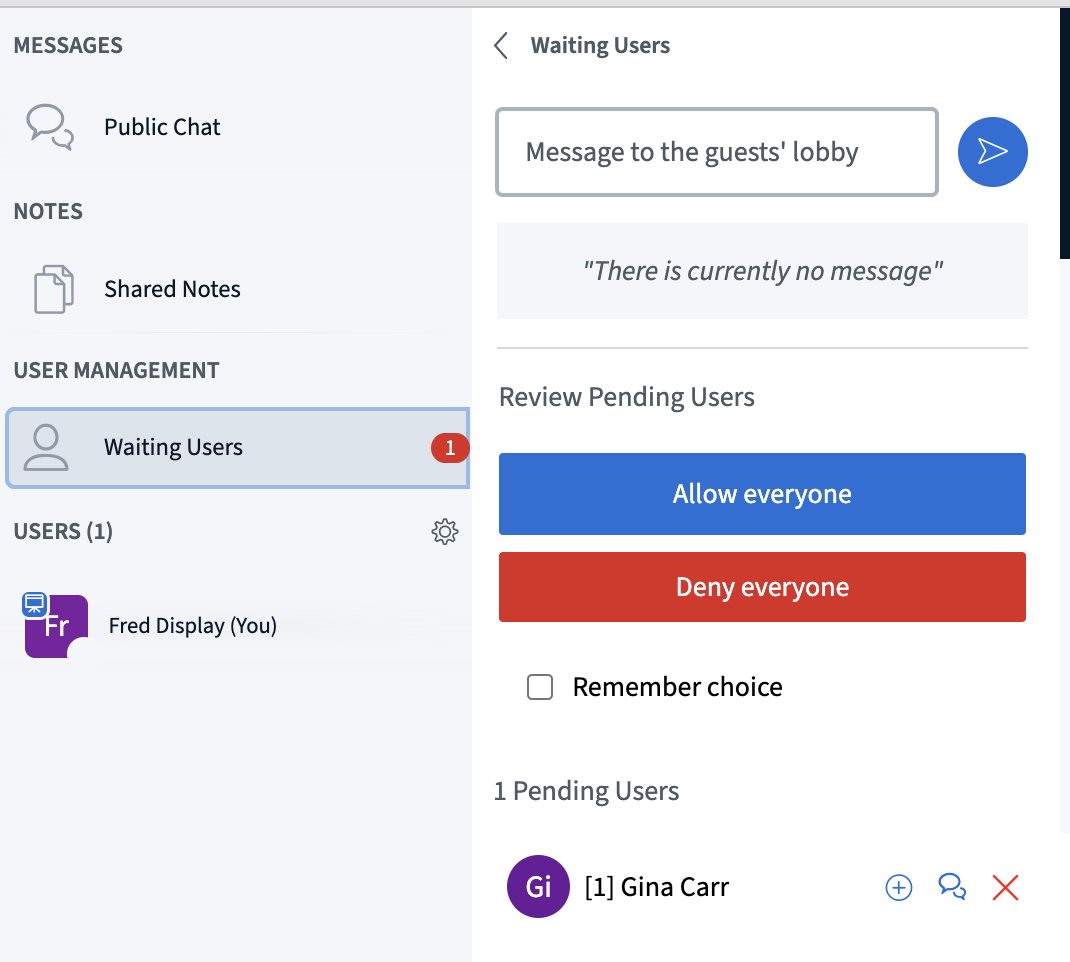Focus the guests' lobby message field
This screenshot has height=962, width=1070.
coord(717,151)
